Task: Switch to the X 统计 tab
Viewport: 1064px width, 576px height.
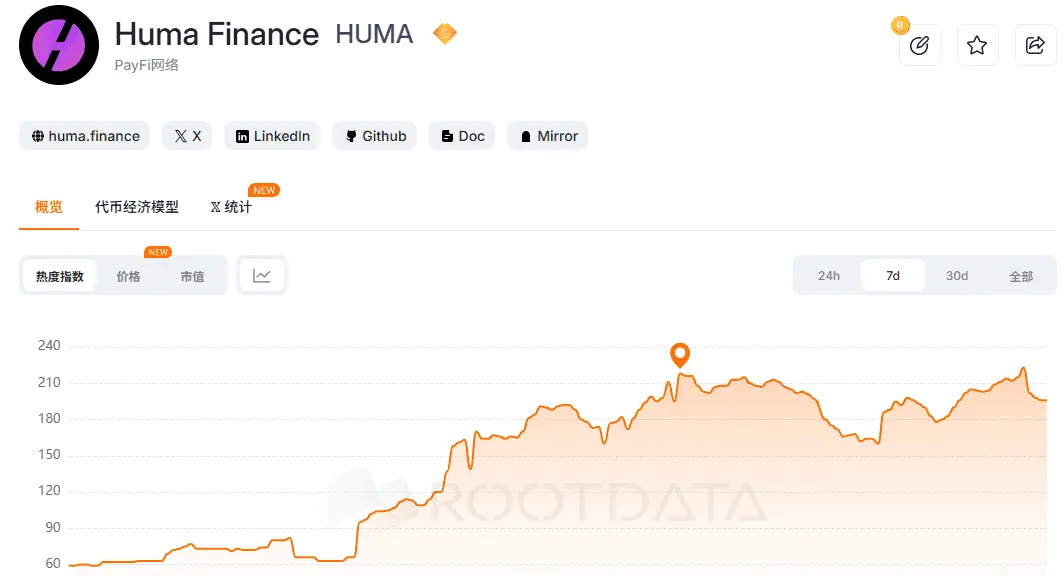Action: [231, 207]
